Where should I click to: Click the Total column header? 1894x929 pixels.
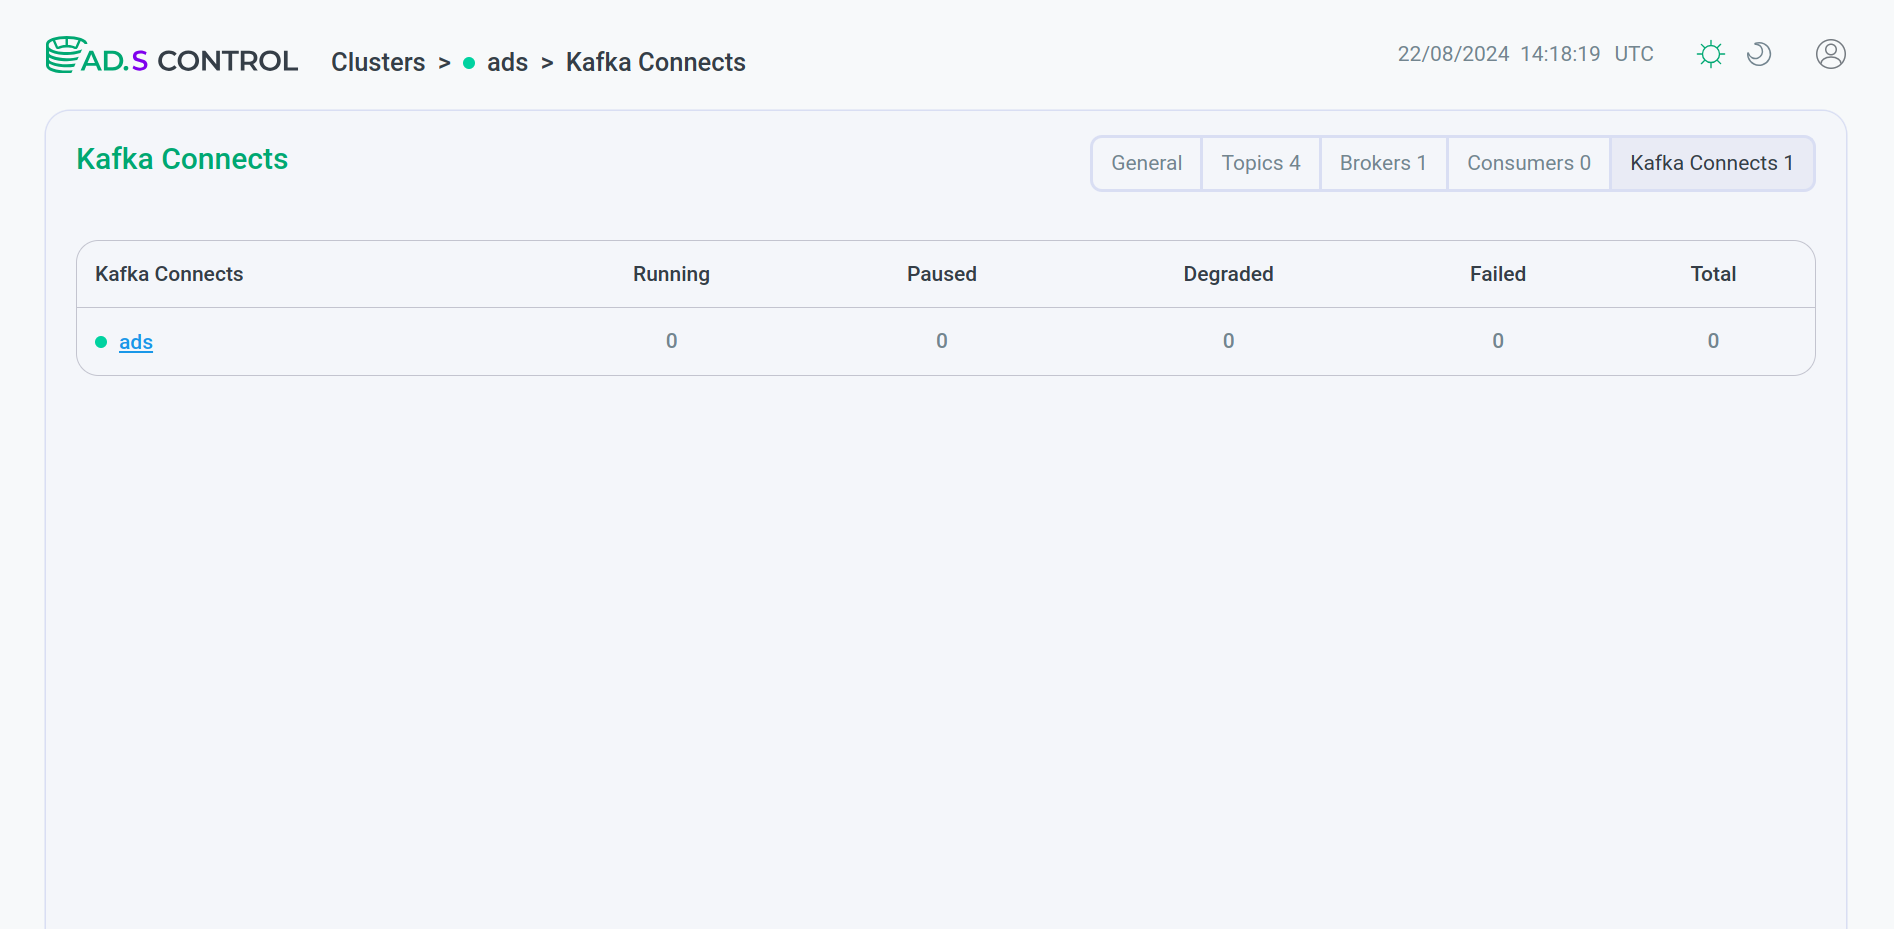1713,274
